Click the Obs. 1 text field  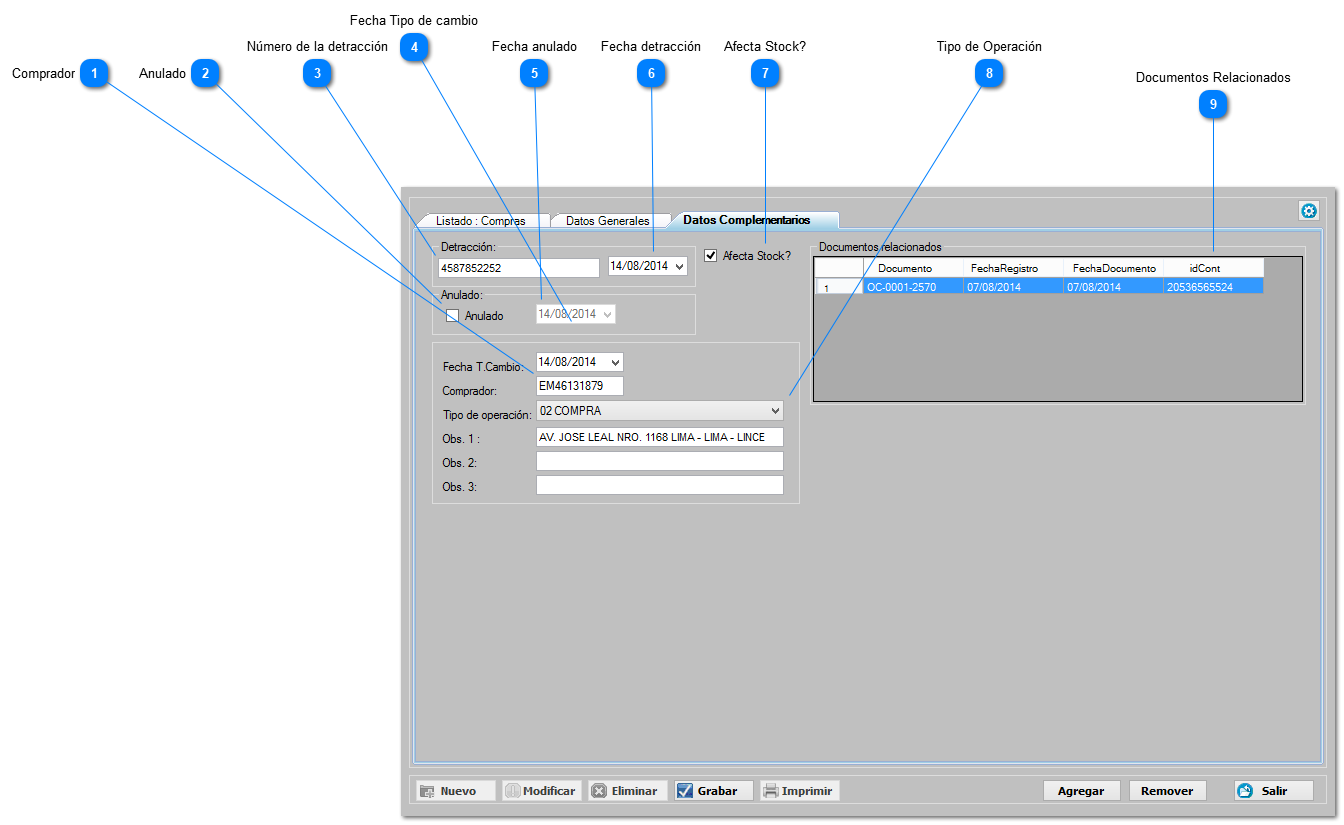(x=660, y=437)
